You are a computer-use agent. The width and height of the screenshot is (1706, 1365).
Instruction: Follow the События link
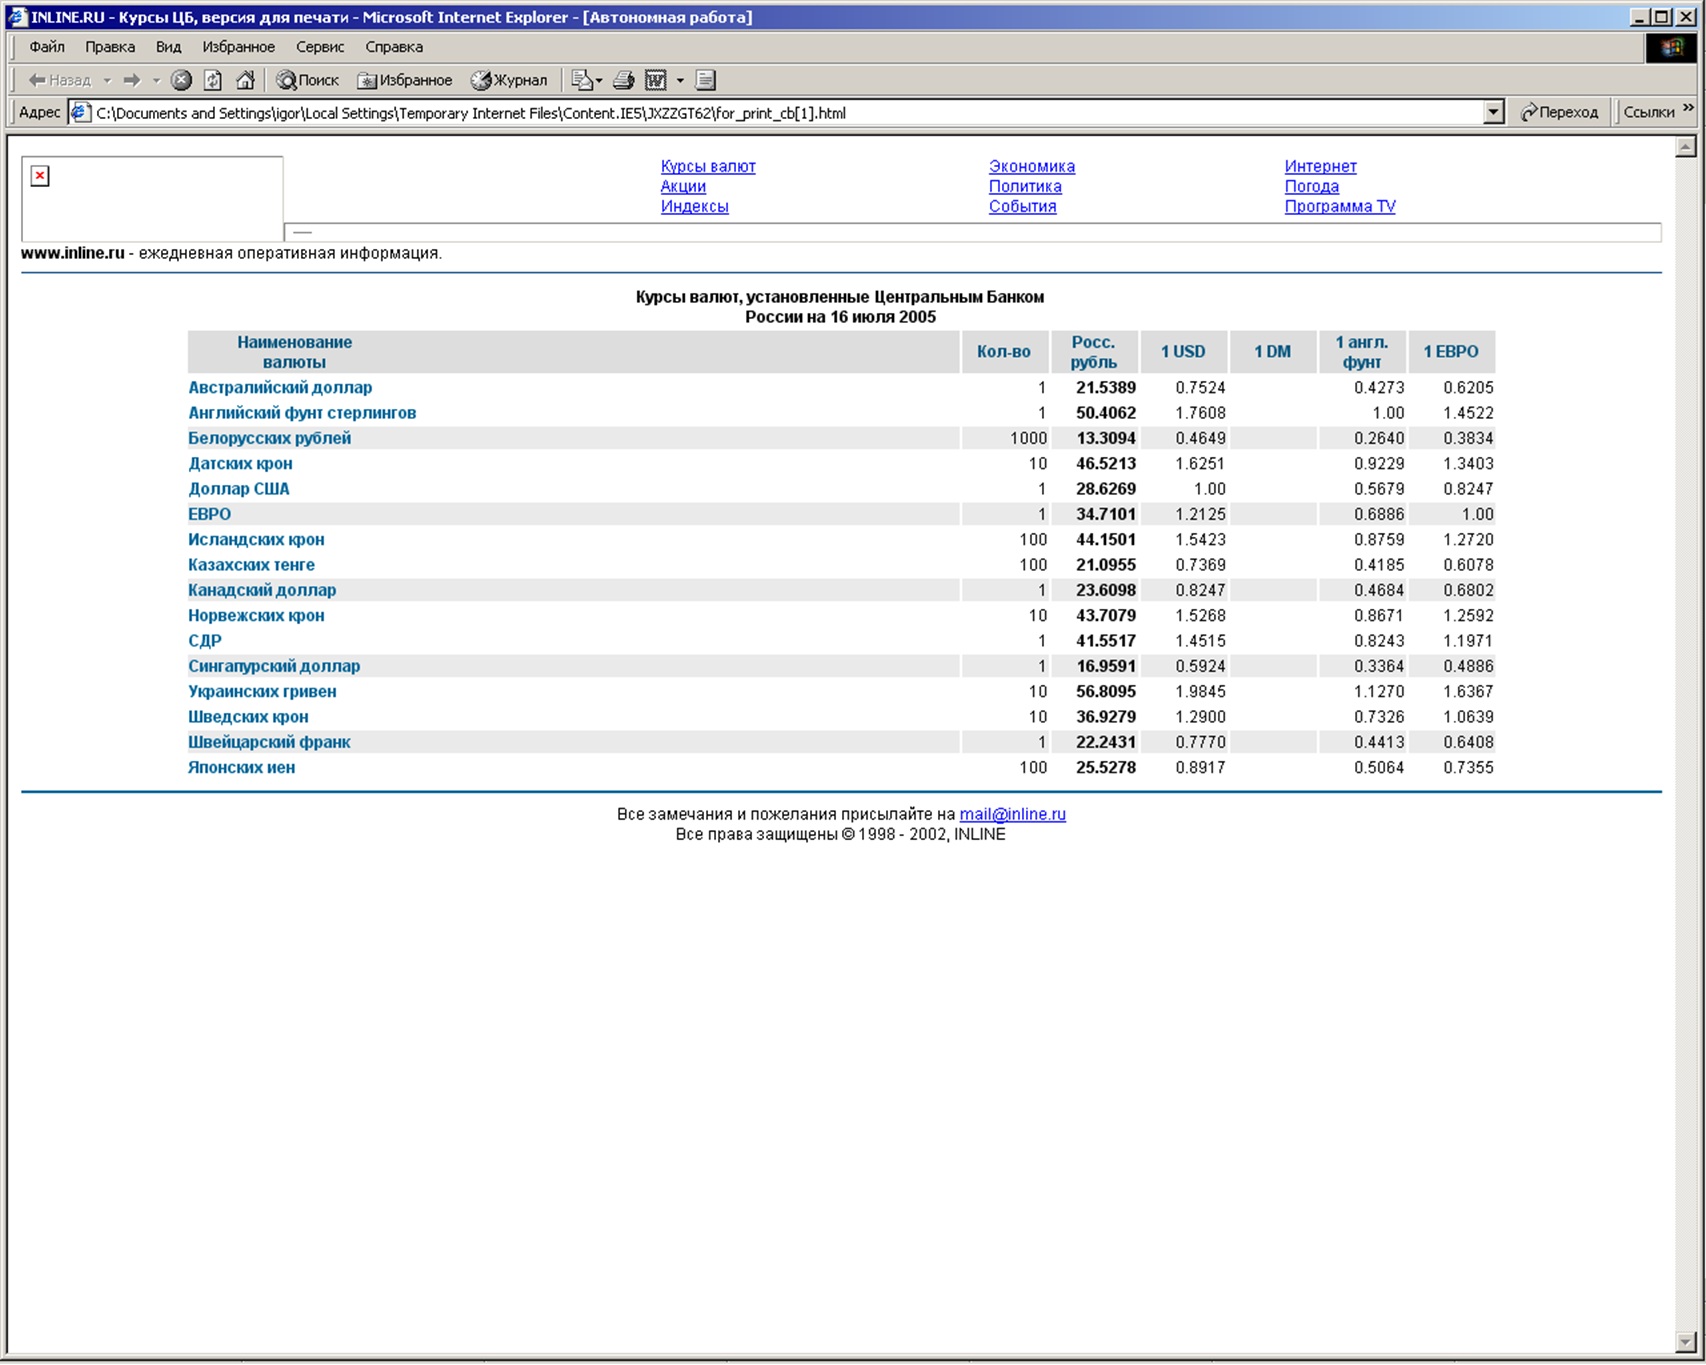1022,207
